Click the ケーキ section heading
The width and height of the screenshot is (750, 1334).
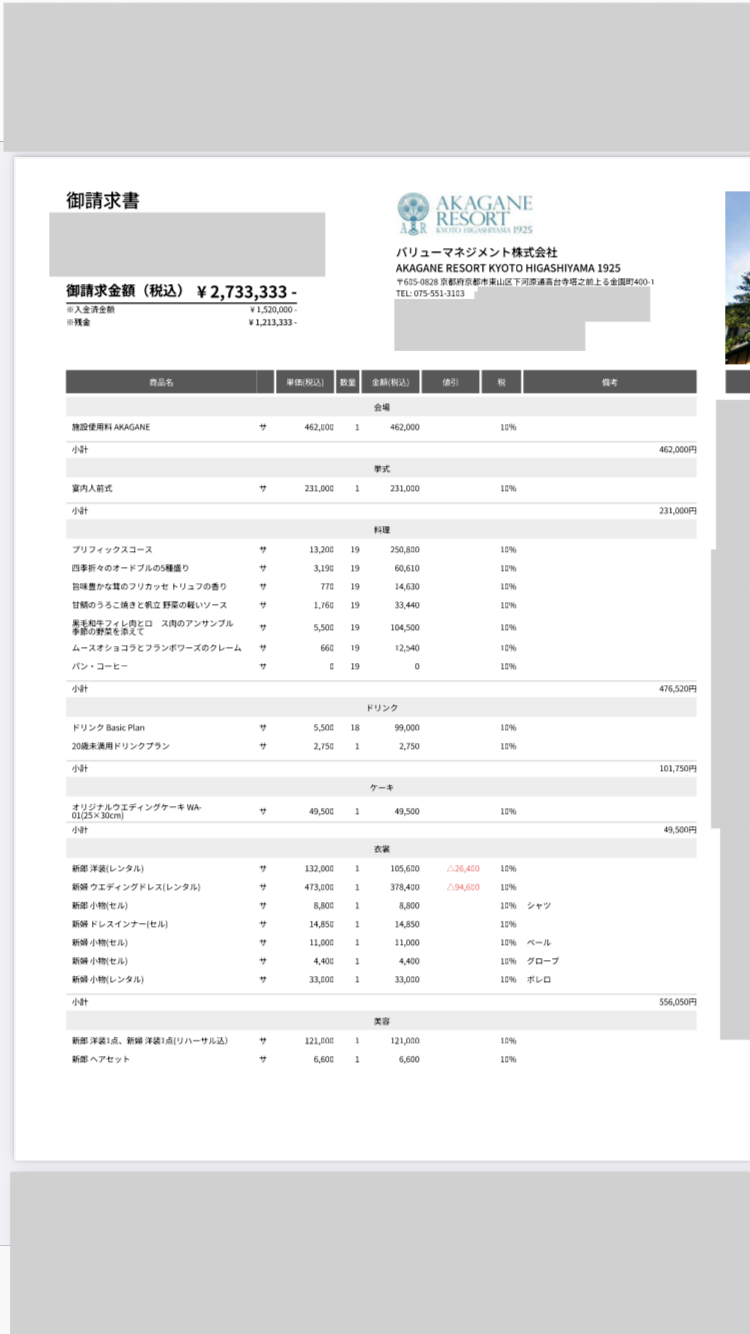(x=382, y=788)
